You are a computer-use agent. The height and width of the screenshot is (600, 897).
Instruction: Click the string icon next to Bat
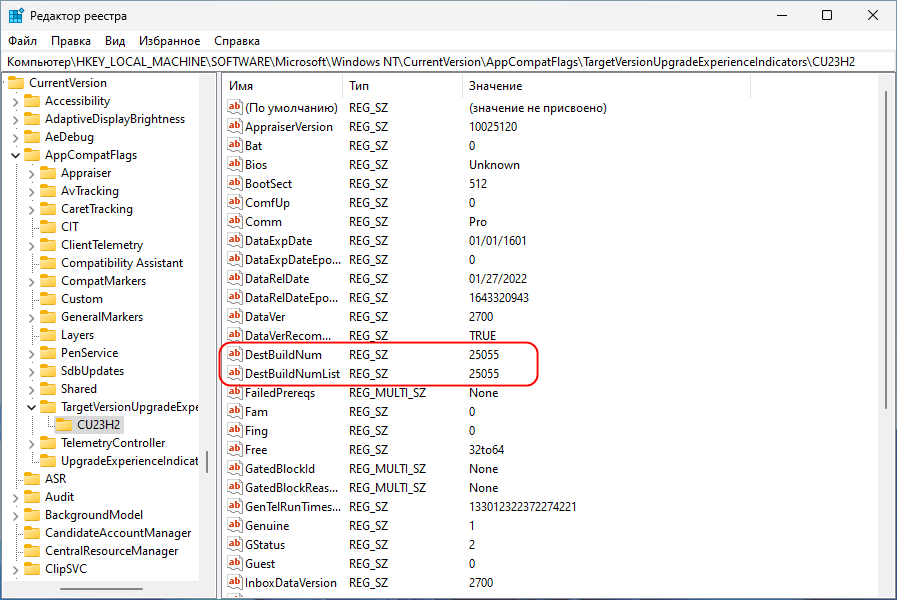[x=235, y=145]
